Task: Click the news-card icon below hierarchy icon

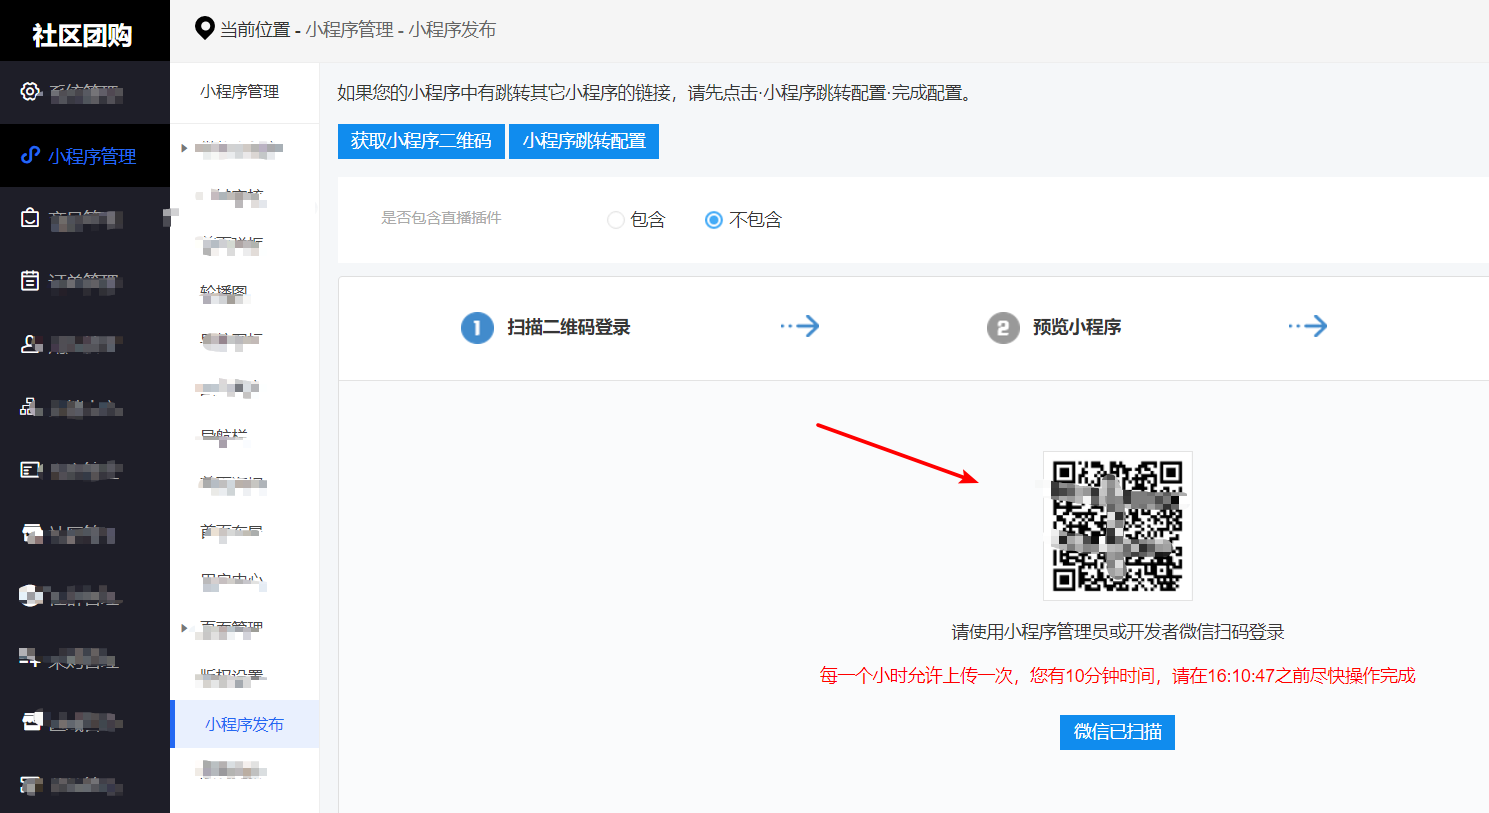Action: click(30, 469)
